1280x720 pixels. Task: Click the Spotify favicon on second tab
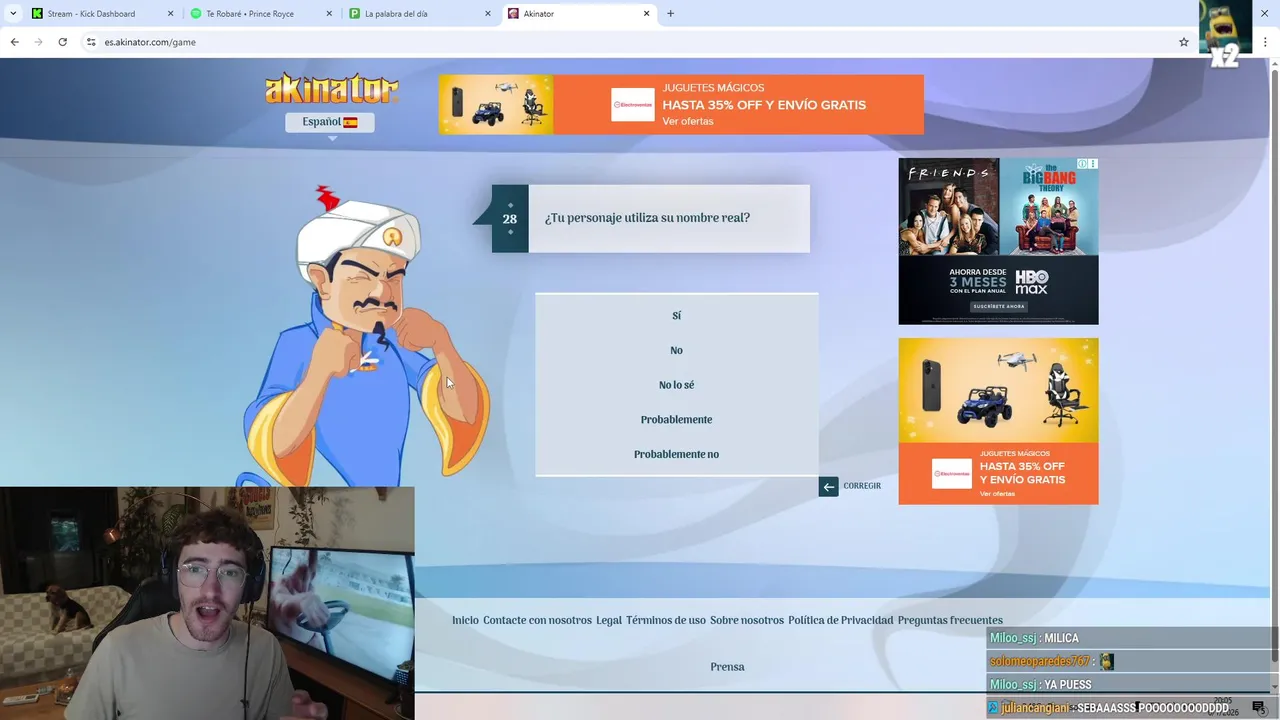196,14
